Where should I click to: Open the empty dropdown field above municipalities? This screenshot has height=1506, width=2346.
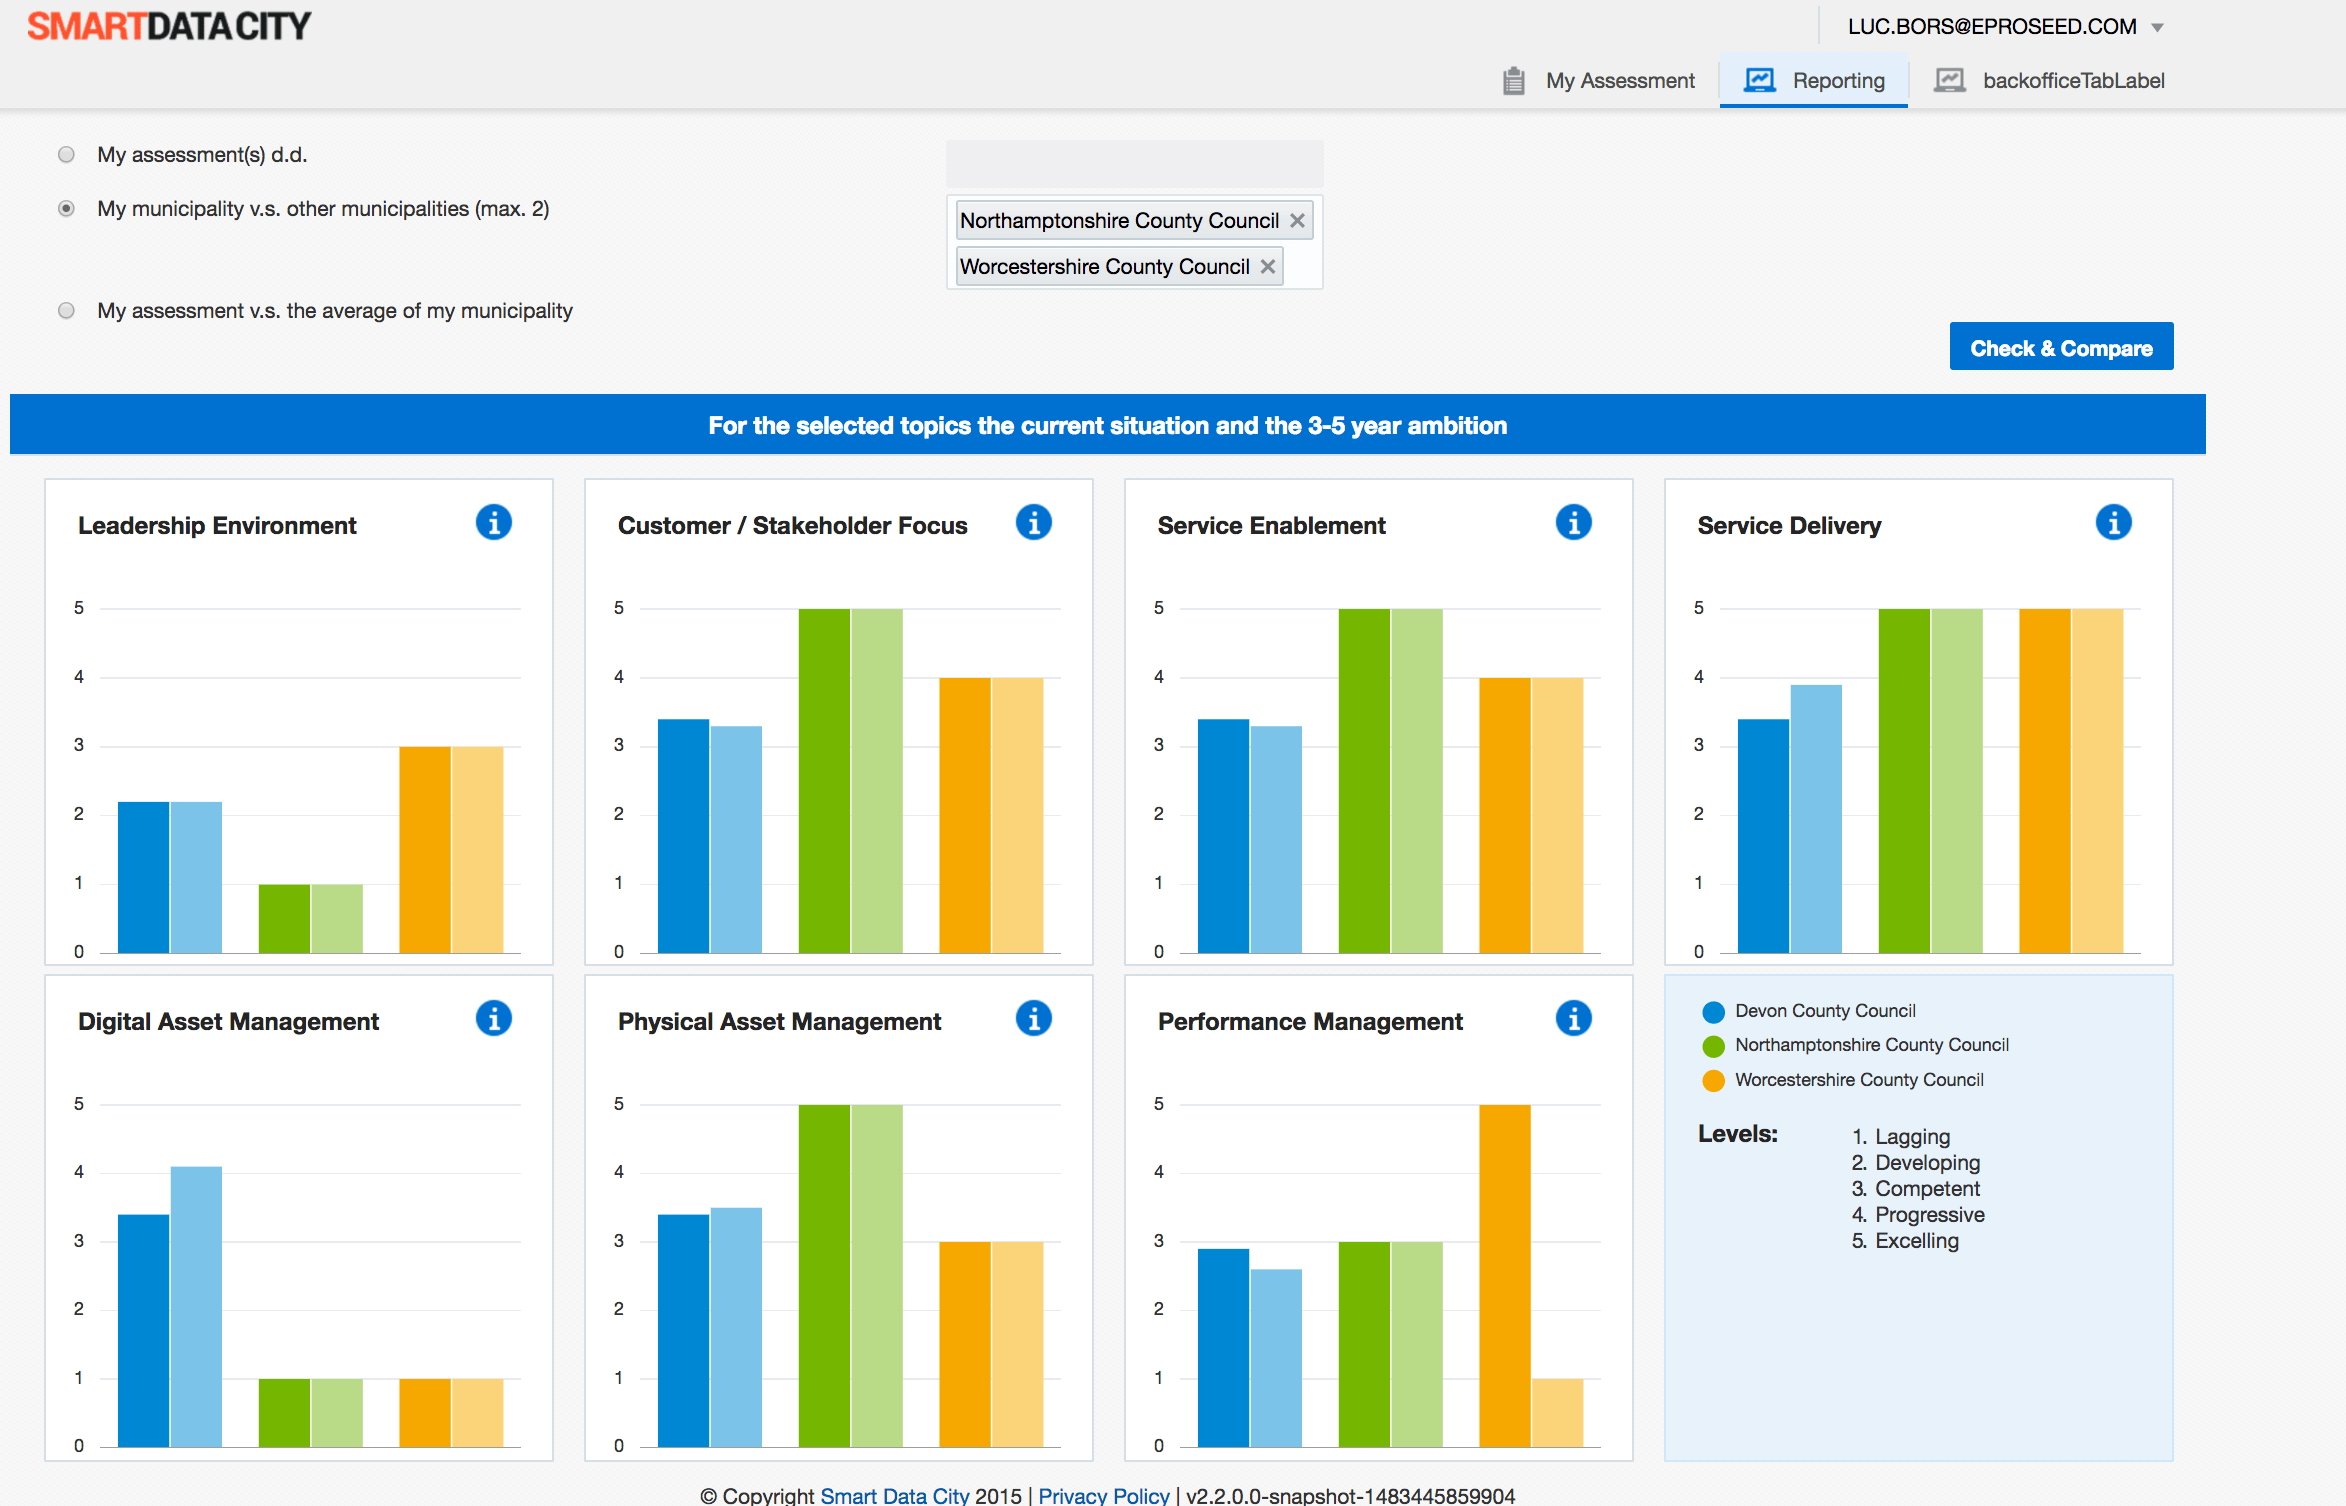tap(1134, 164)
